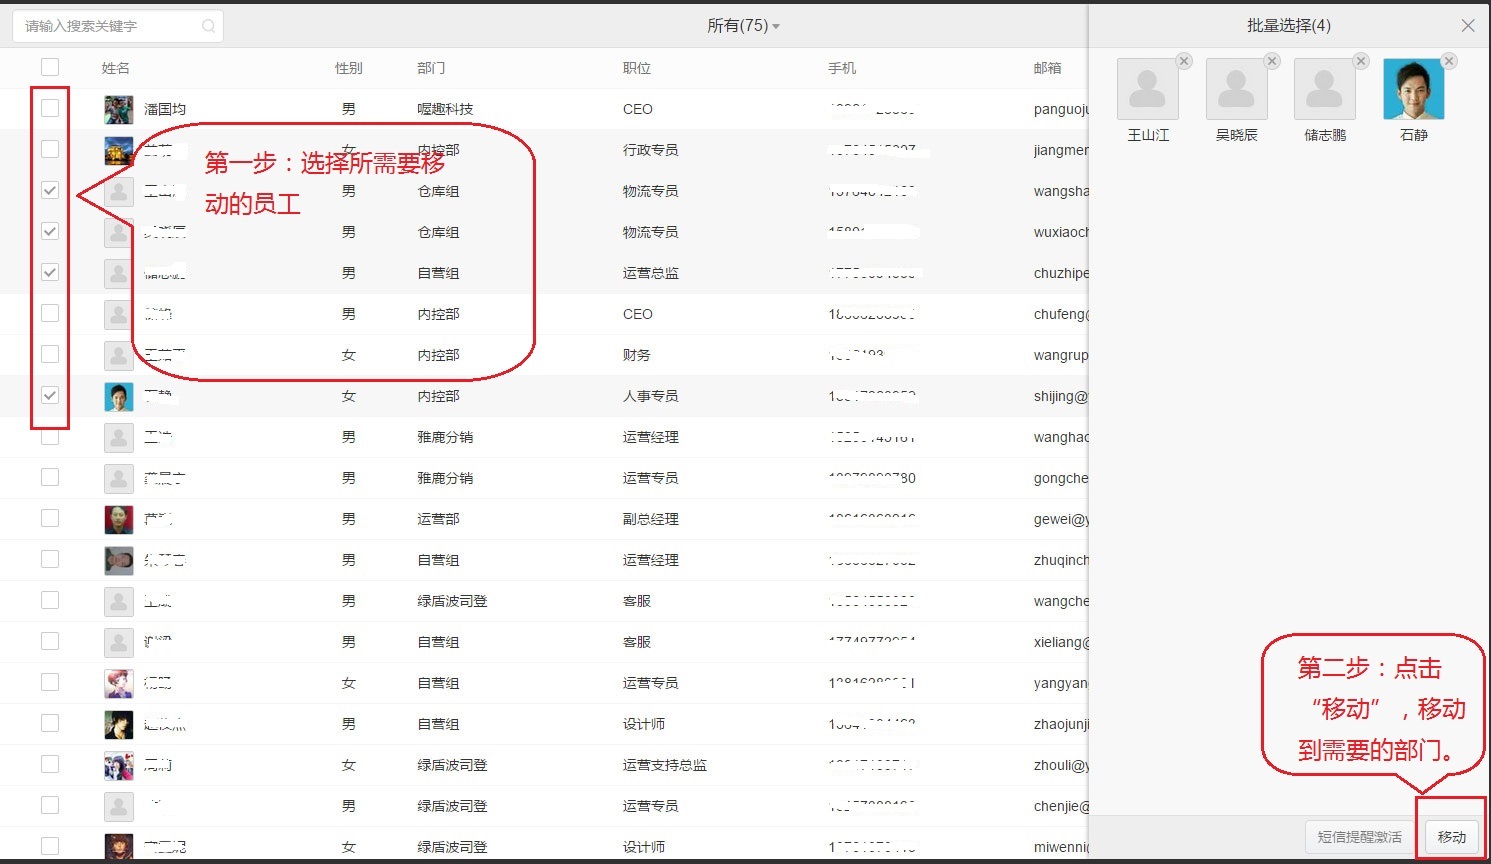Viewport: 1491px width, 864px height.
Task: Remove 石静 from batch selection
Action: [1449, 61]
